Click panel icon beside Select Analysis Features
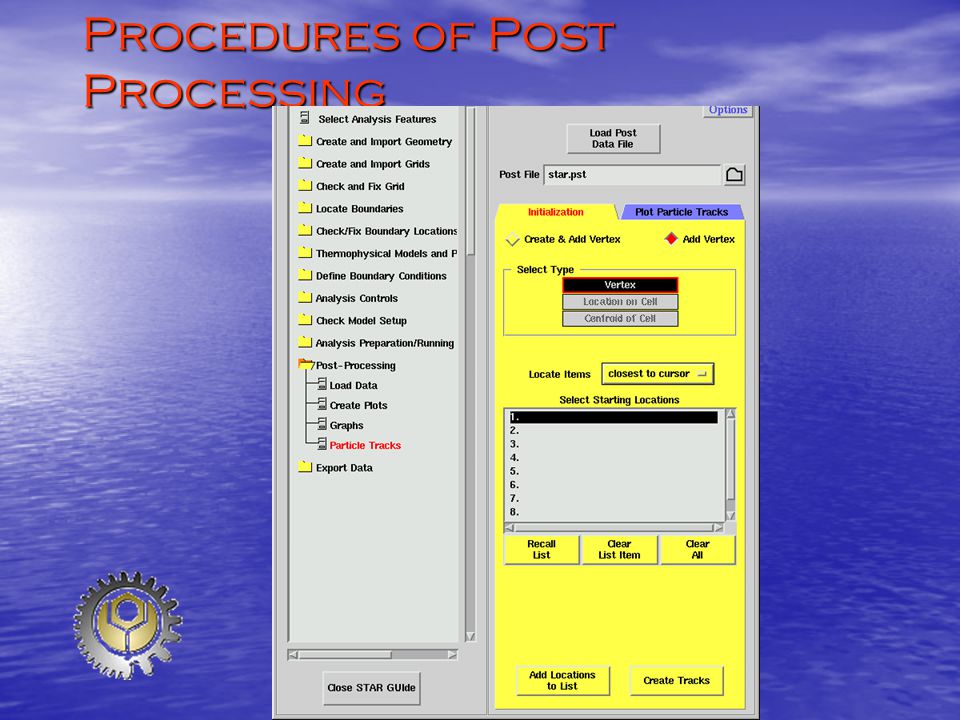 tap(304, 118)
